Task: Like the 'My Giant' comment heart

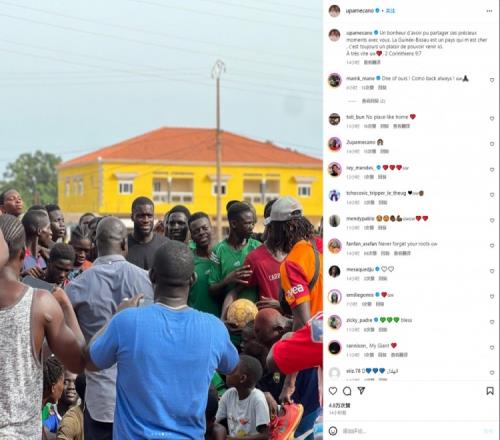Action: point(492,347)
